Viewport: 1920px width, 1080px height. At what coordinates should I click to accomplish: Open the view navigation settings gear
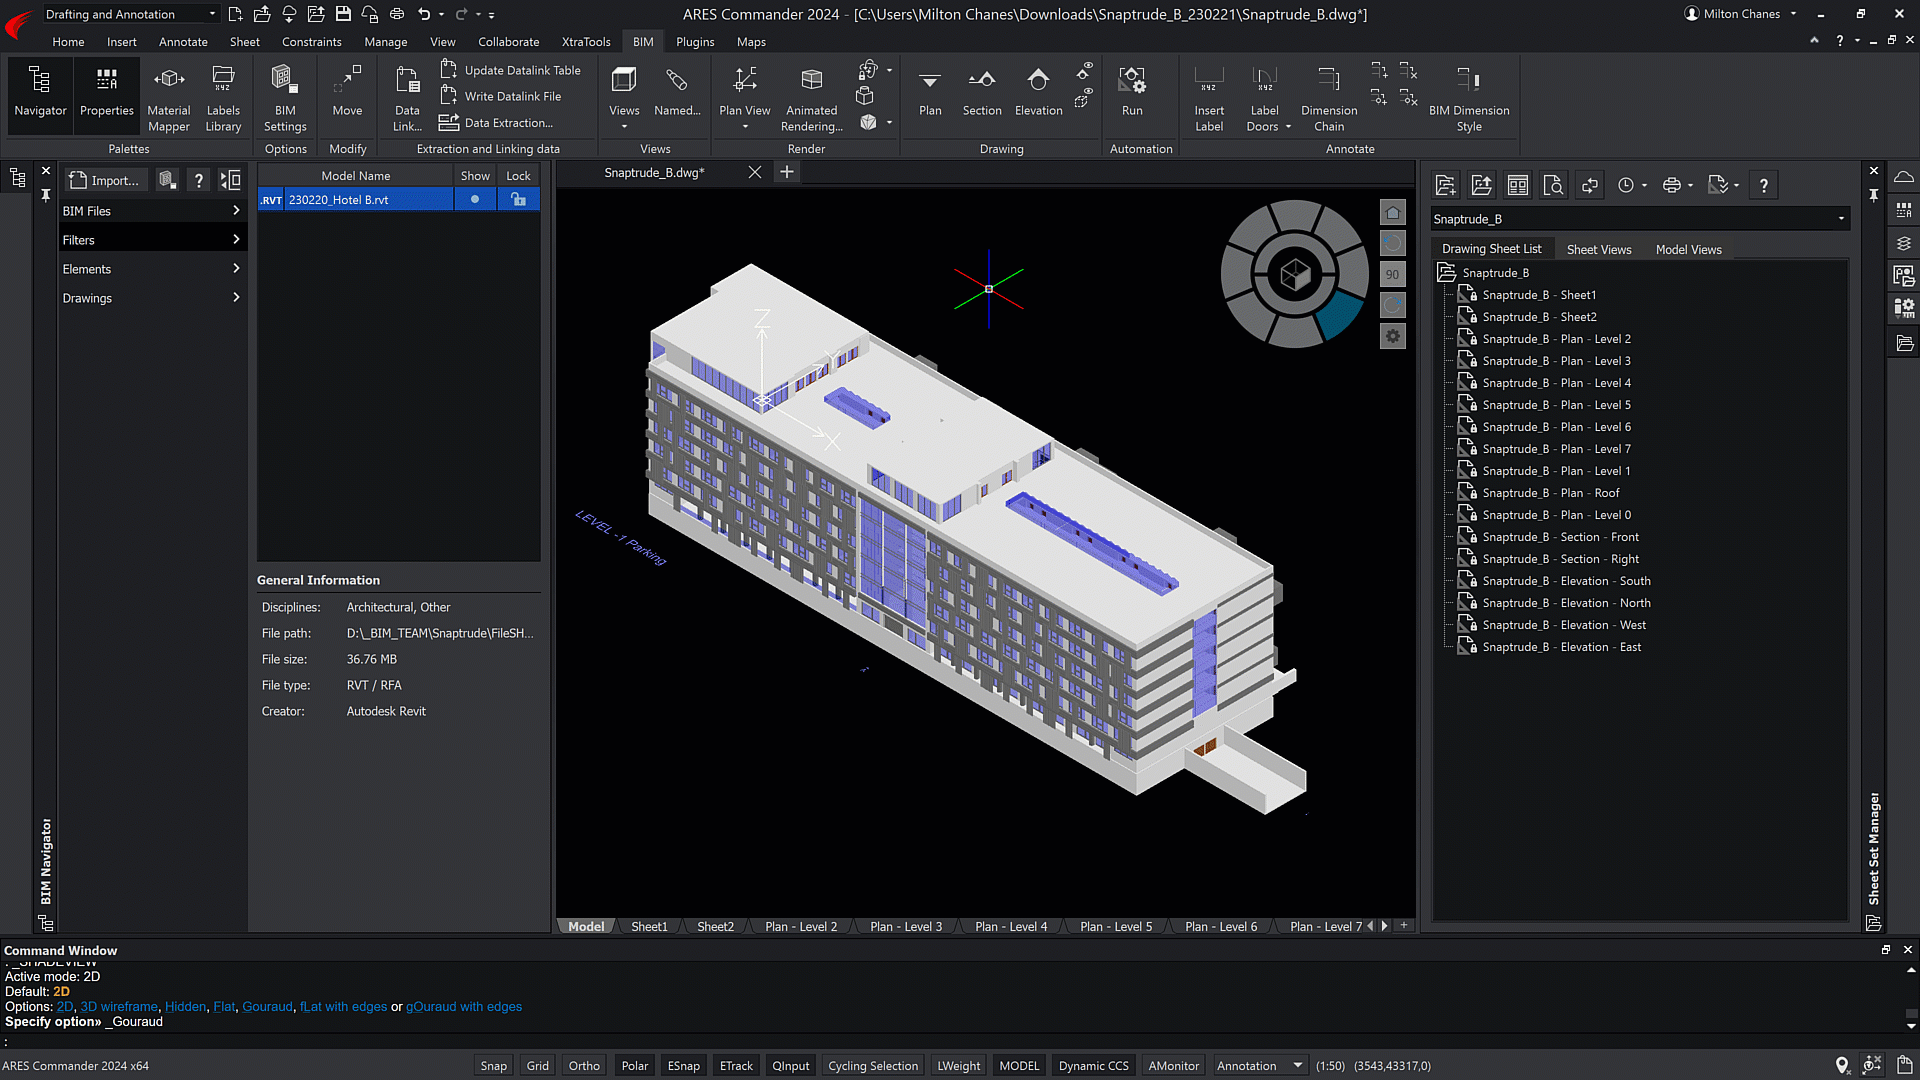1392,336
